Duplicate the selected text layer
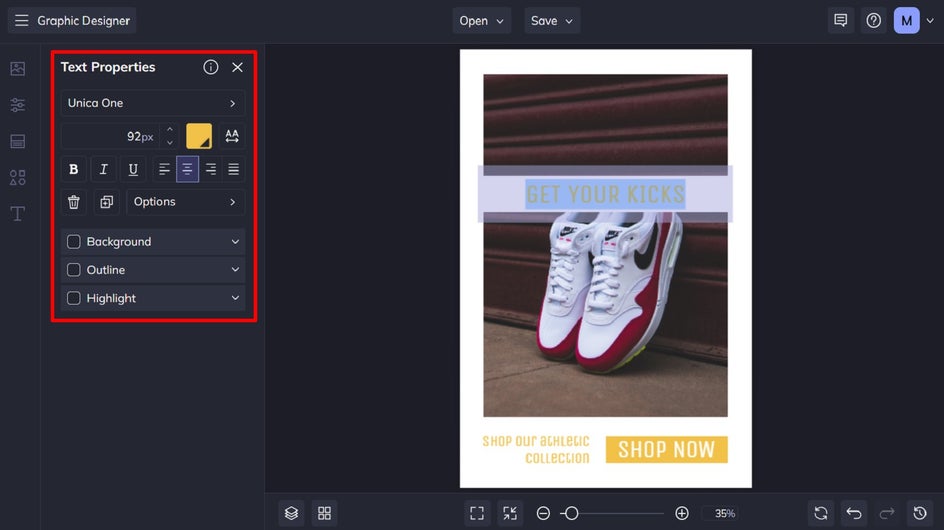 pos(107,202)
